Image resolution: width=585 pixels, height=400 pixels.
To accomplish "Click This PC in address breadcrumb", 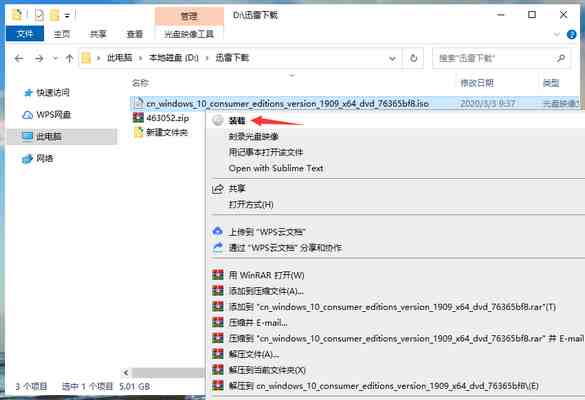I will (x=119, y=58).
